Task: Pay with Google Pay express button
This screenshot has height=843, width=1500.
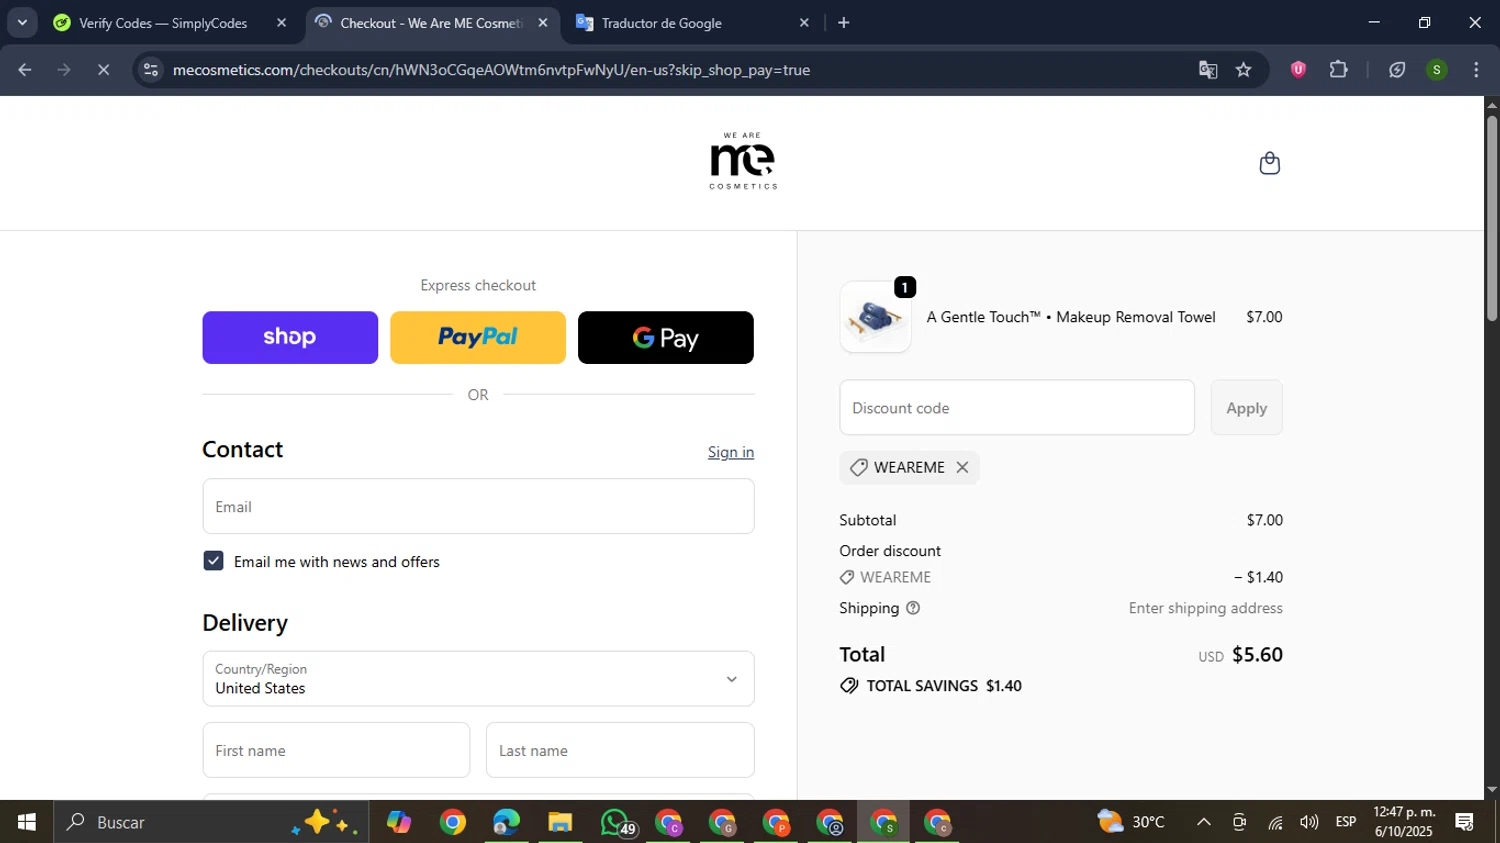Action: point(666,337)
